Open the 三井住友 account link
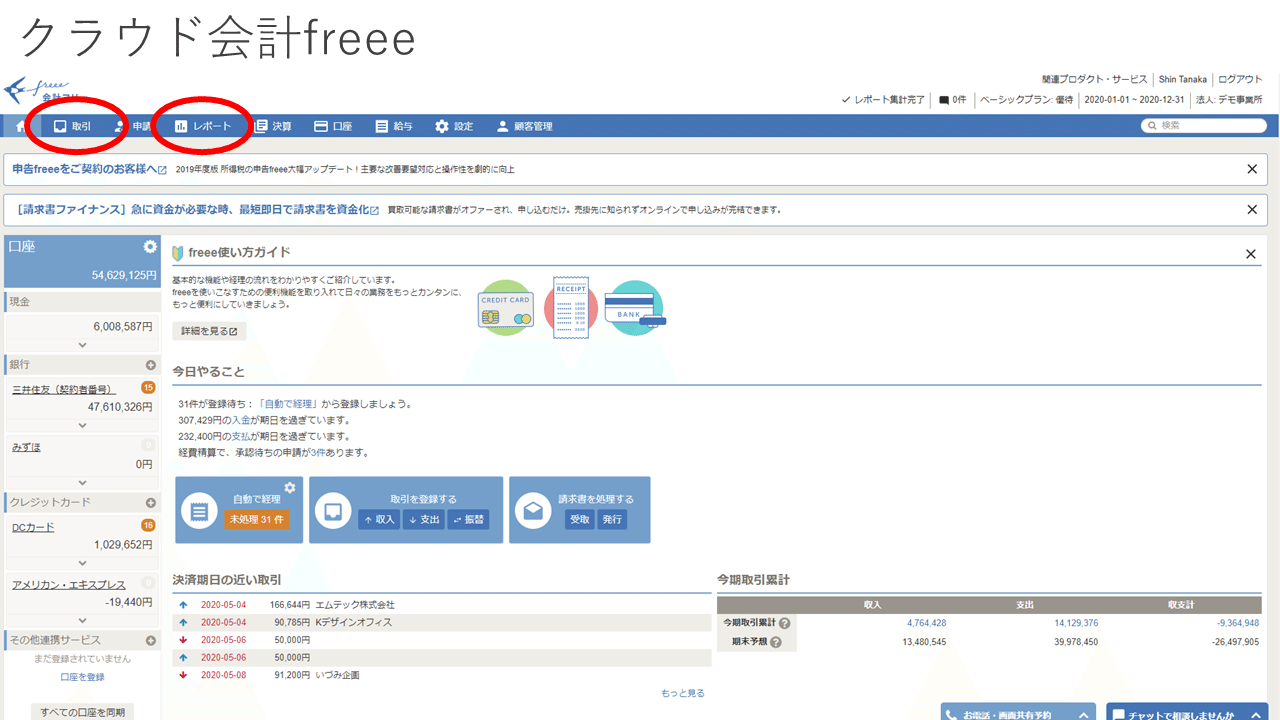 [x=62, y=389]
